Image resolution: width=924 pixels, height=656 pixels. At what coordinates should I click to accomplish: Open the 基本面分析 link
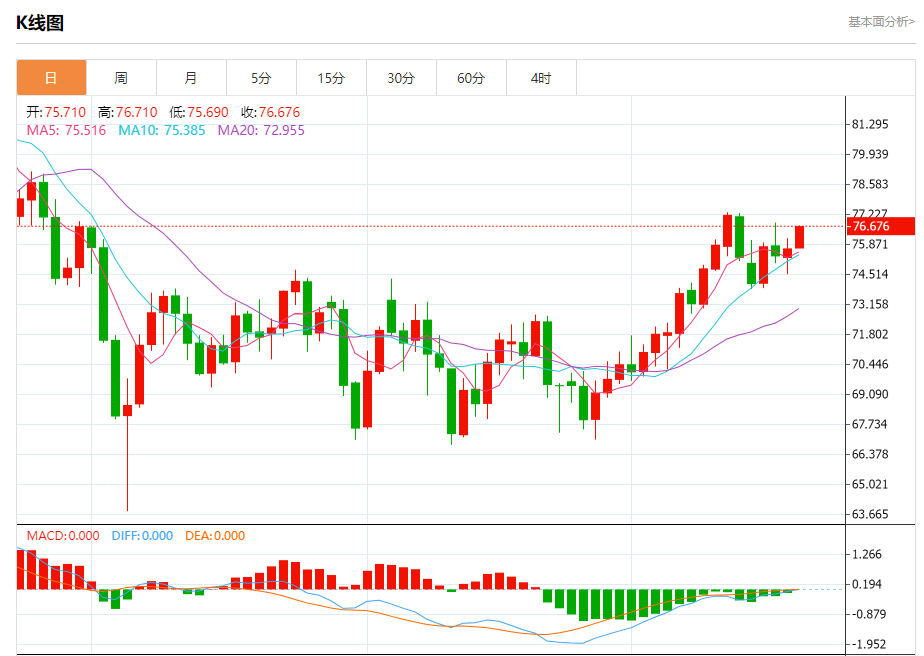(881, 22)
